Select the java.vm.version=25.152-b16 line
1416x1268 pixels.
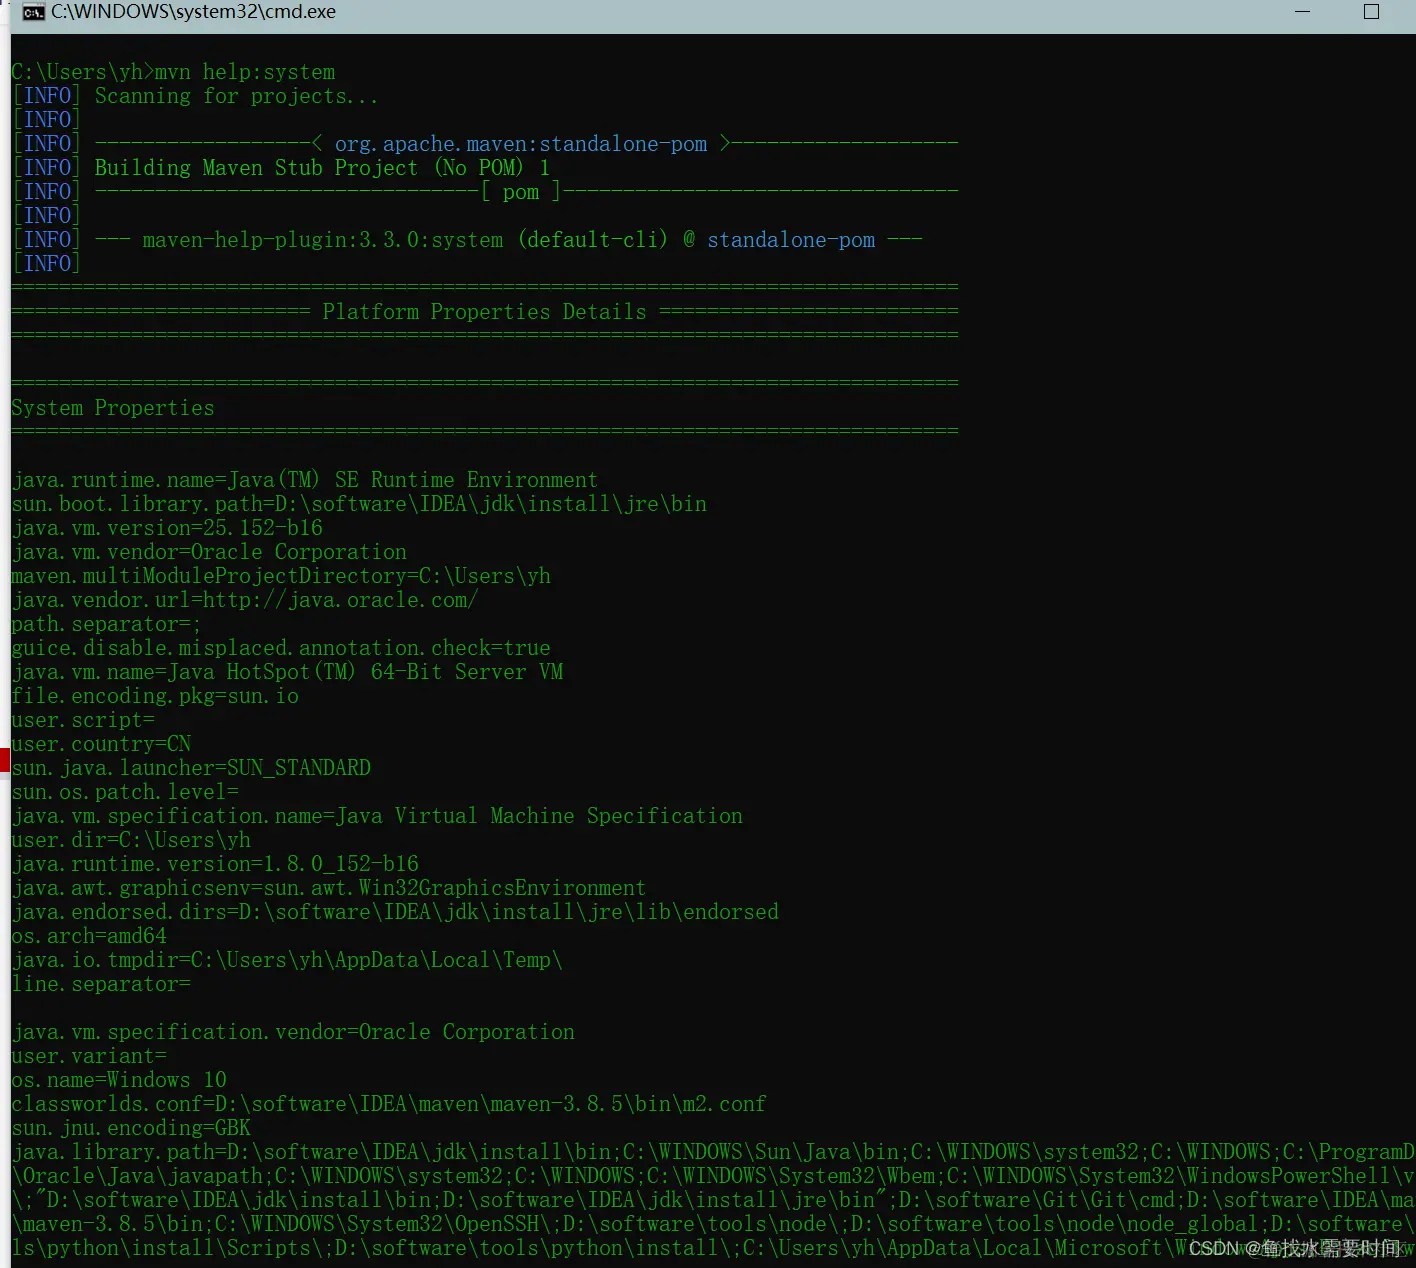(167, 528)
